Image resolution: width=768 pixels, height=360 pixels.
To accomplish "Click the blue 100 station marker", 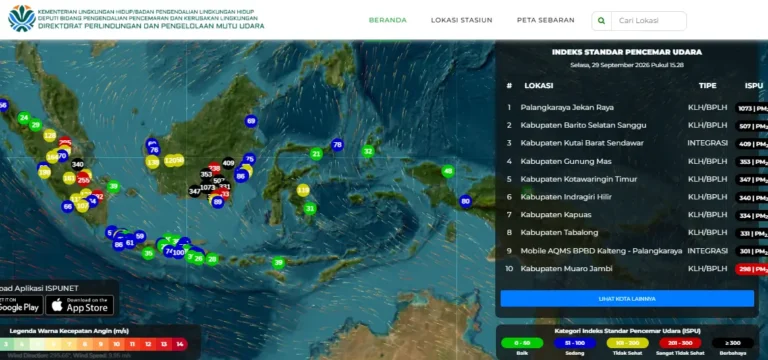I will (x=179, y=253).
